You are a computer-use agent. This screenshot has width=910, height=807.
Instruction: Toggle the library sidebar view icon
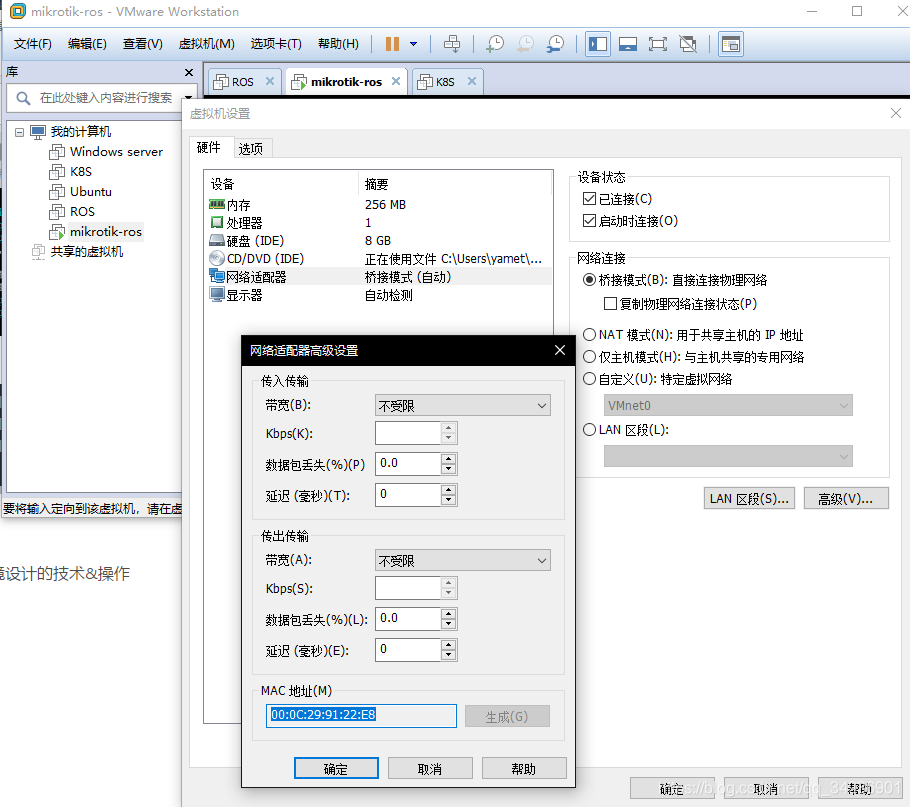598,44
